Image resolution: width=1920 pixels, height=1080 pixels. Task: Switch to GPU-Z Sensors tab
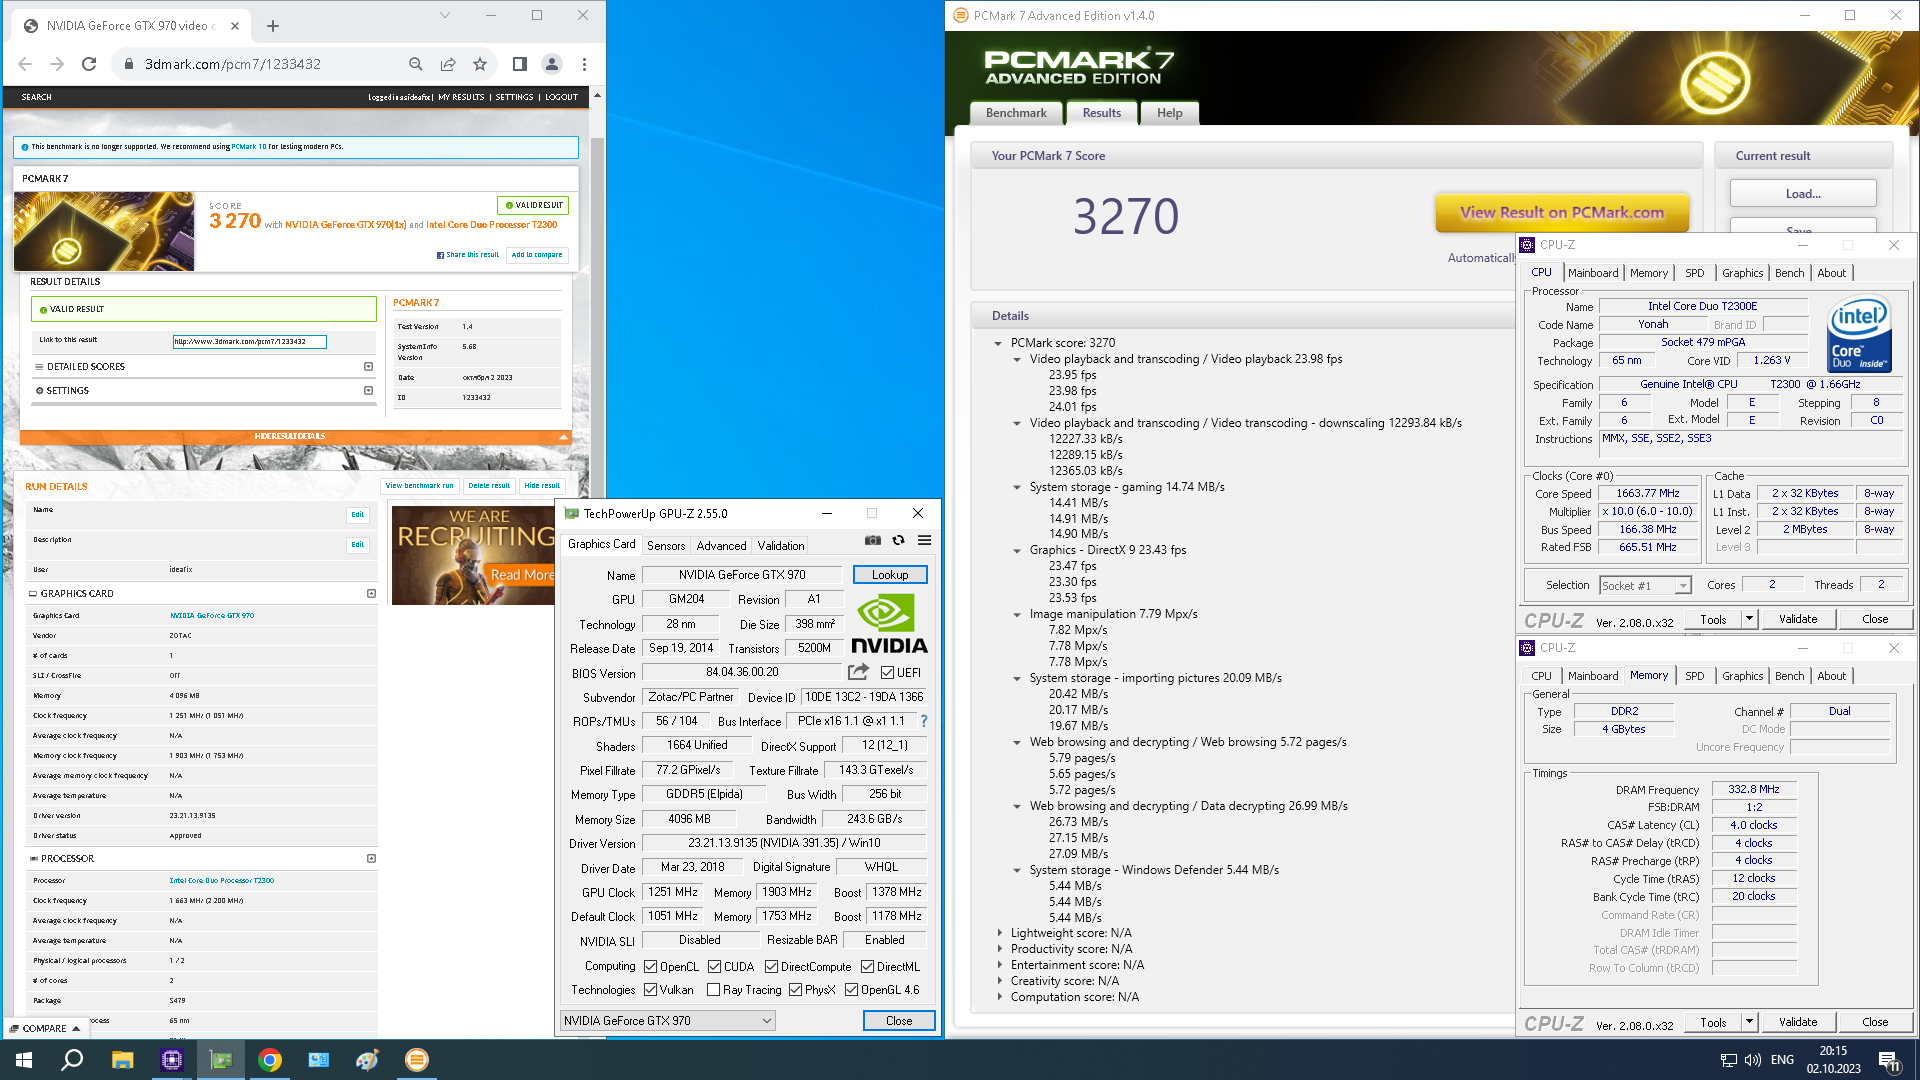coord(666,546)
